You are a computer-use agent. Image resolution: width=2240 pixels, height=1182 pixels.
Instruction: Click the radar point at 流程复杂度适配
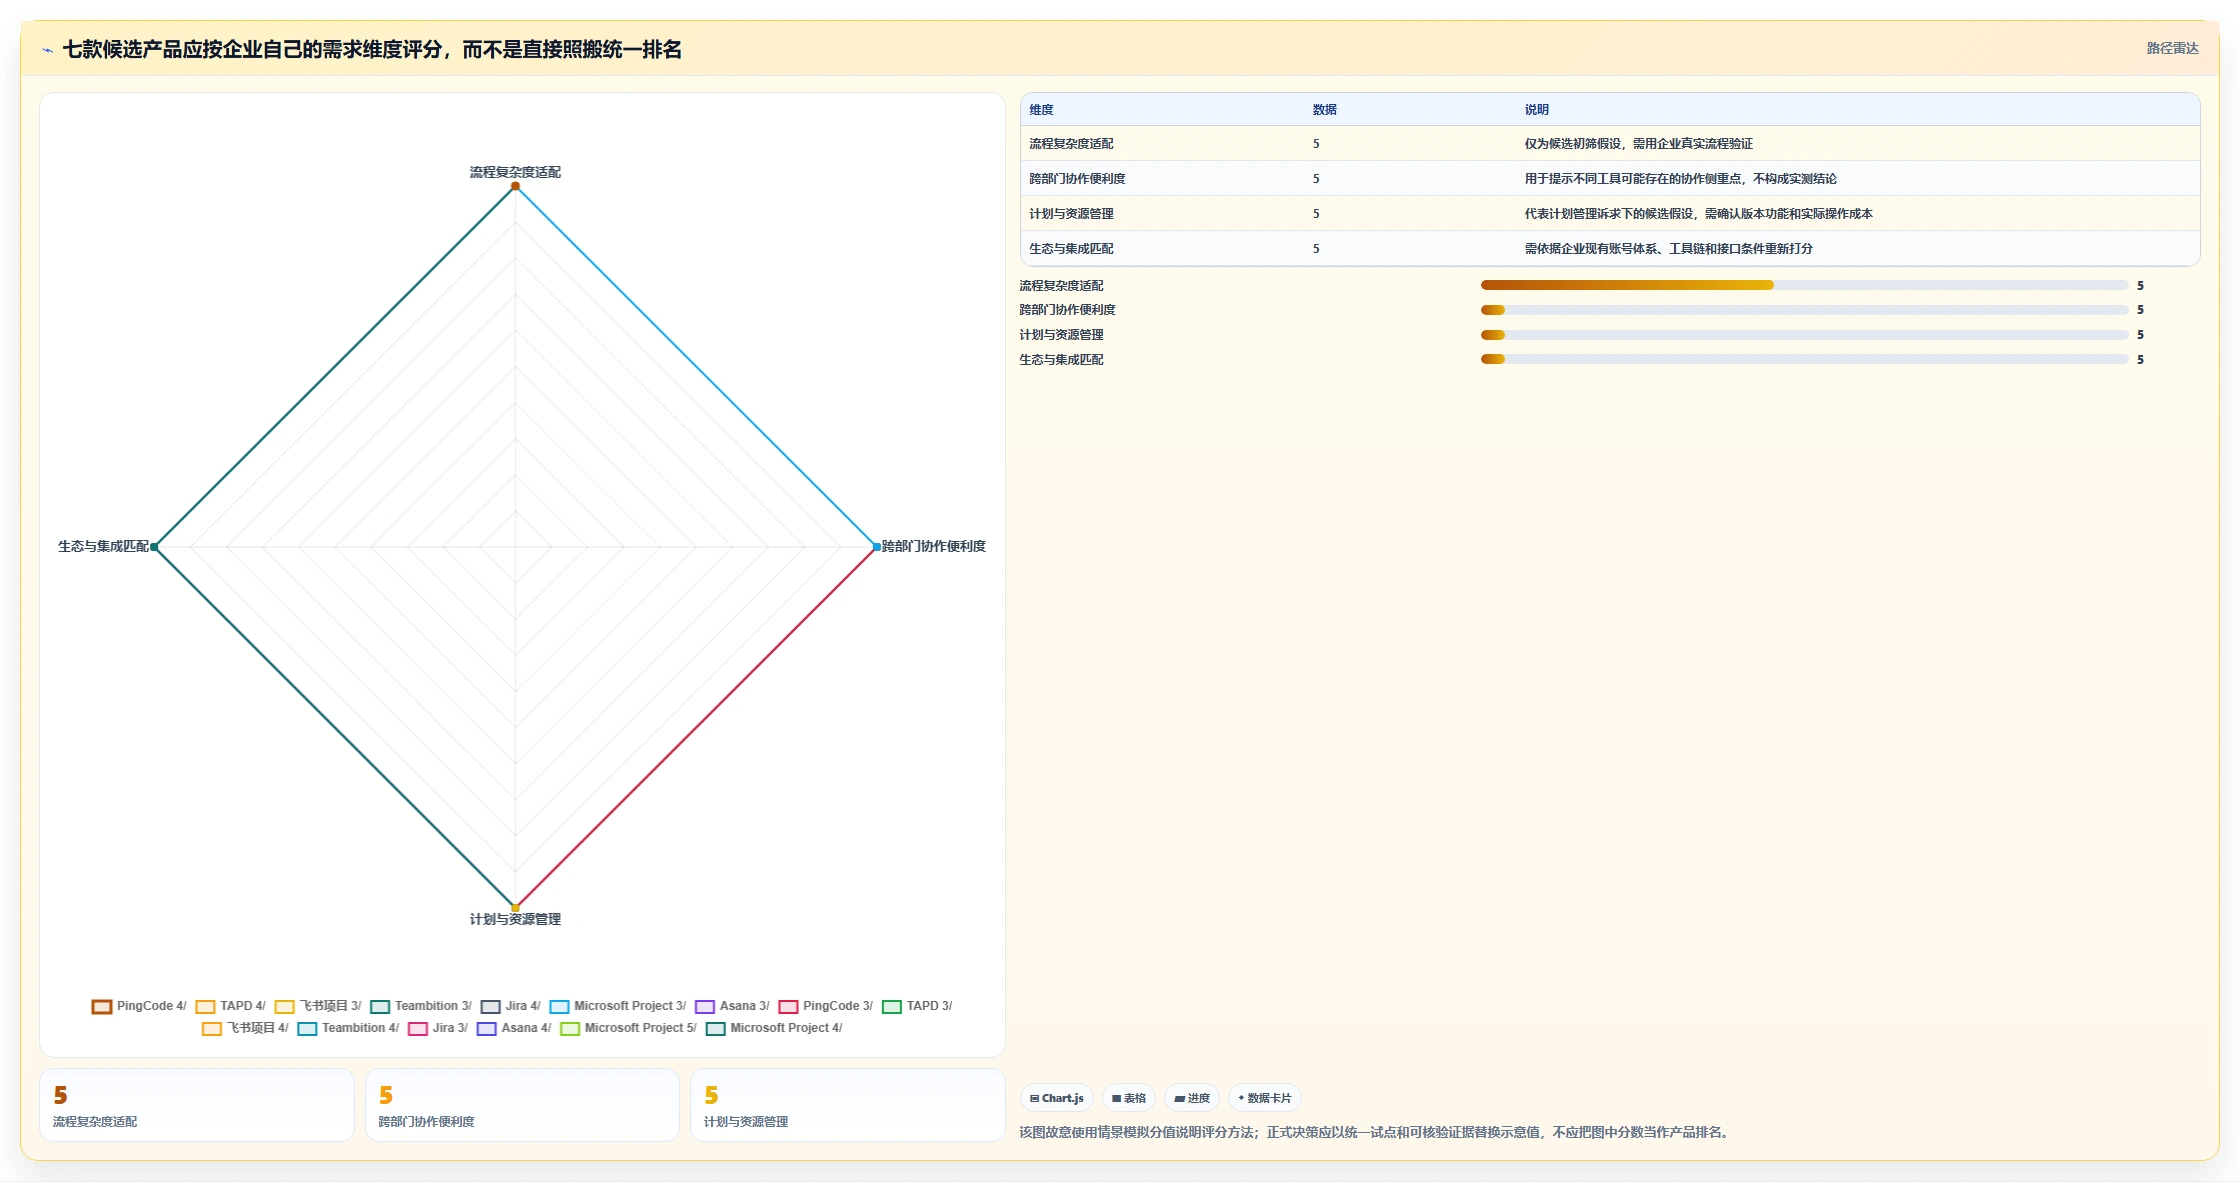[515, 186]
